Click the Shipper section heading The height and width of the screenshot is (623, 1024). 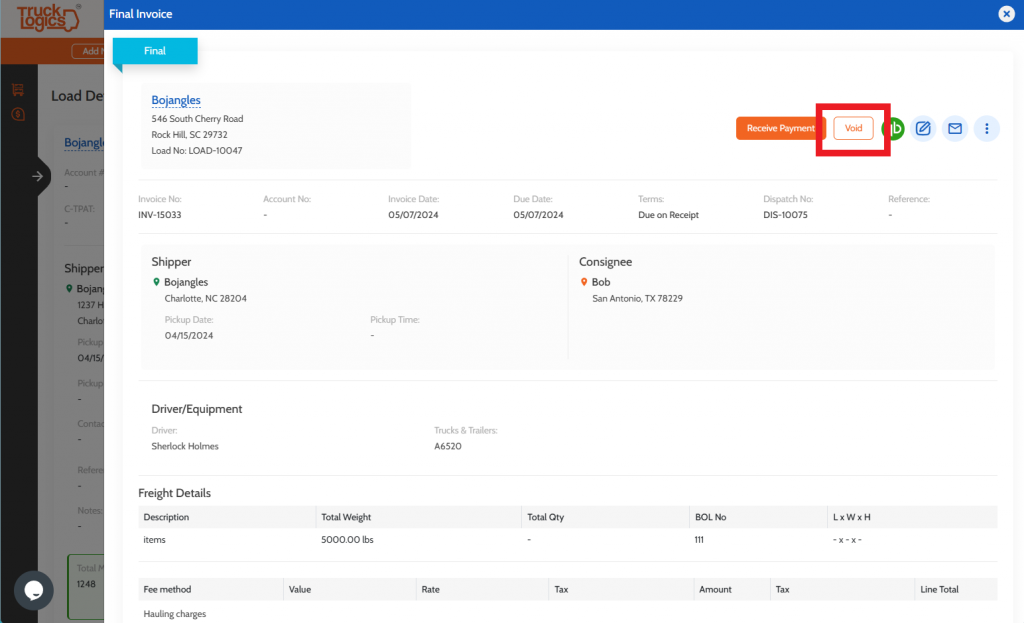(x=171, y=262)
